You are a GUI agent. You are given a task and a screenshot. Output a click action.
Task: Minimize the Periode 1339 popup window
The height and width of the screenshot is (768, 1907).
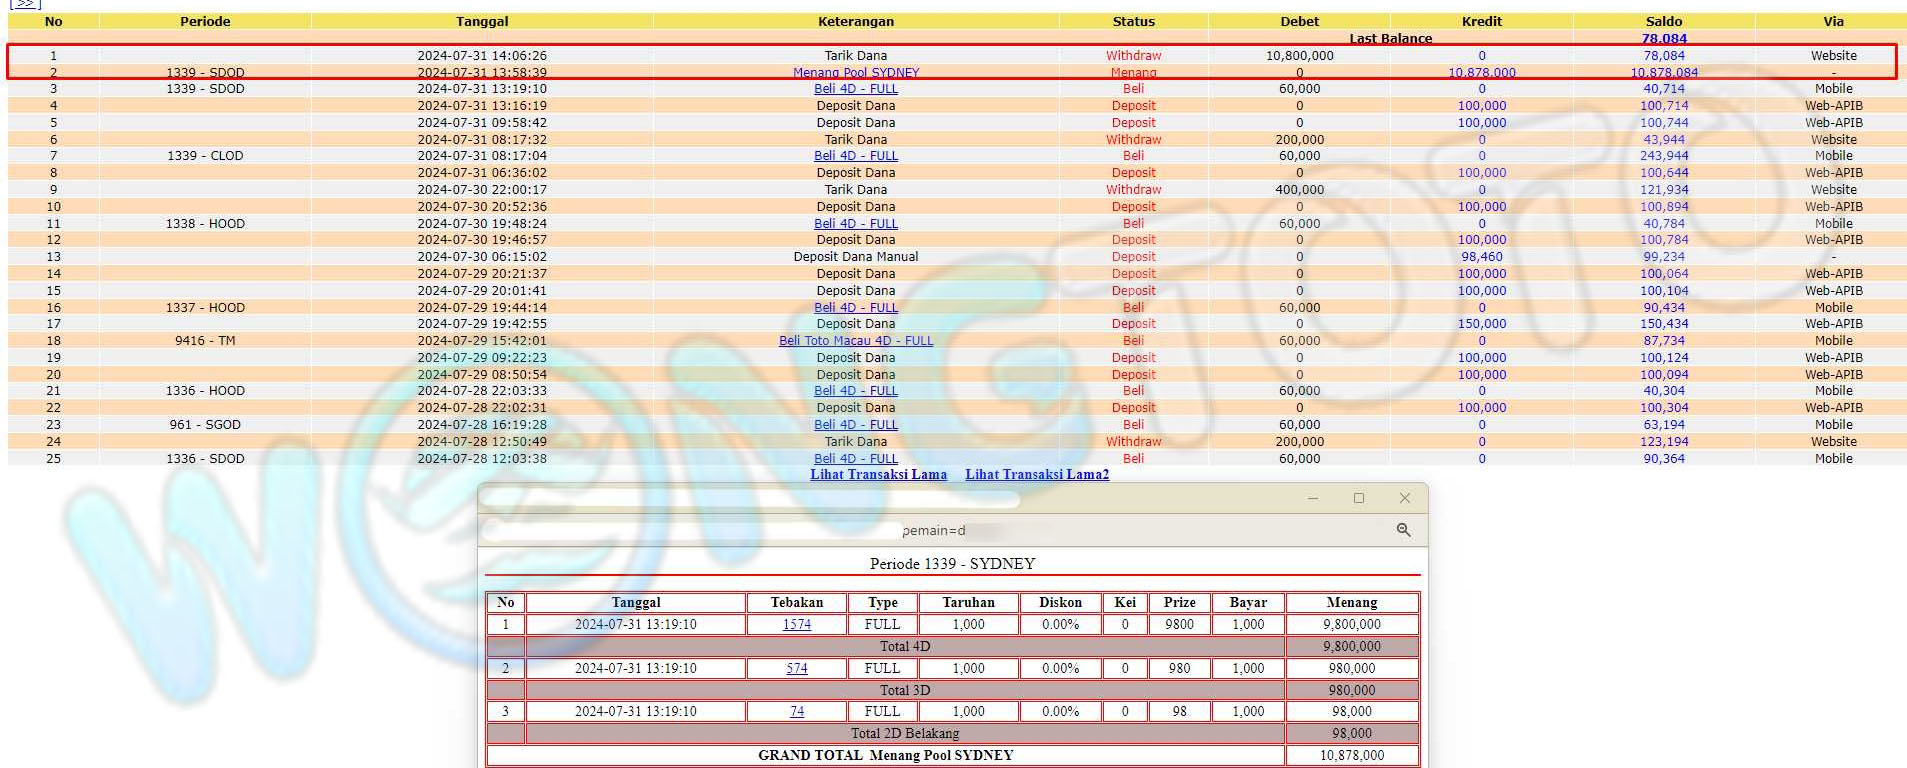click(1312, 498)
